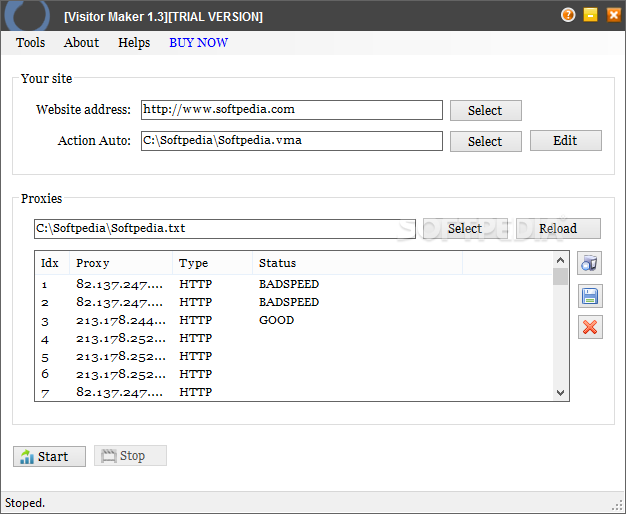Delete proxies with red X icon

[x=590, y=327]
